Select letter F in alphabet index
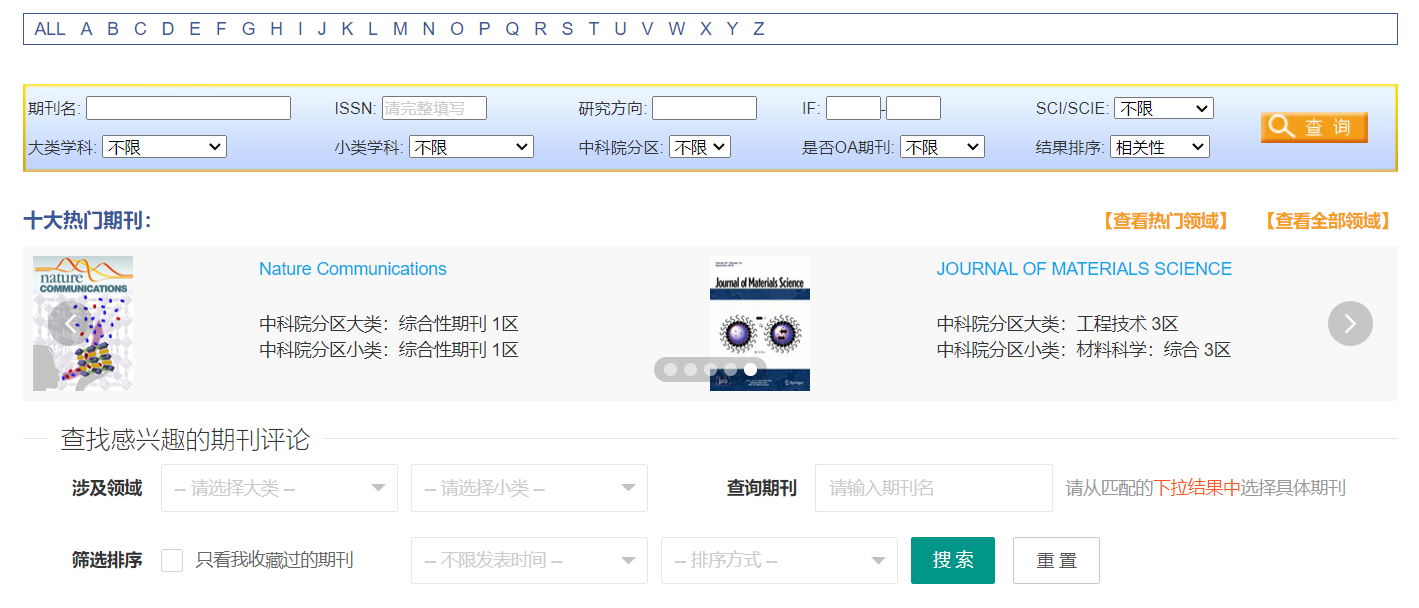The width and height of the screenshot is (1419, 608). tap(221, 29)
